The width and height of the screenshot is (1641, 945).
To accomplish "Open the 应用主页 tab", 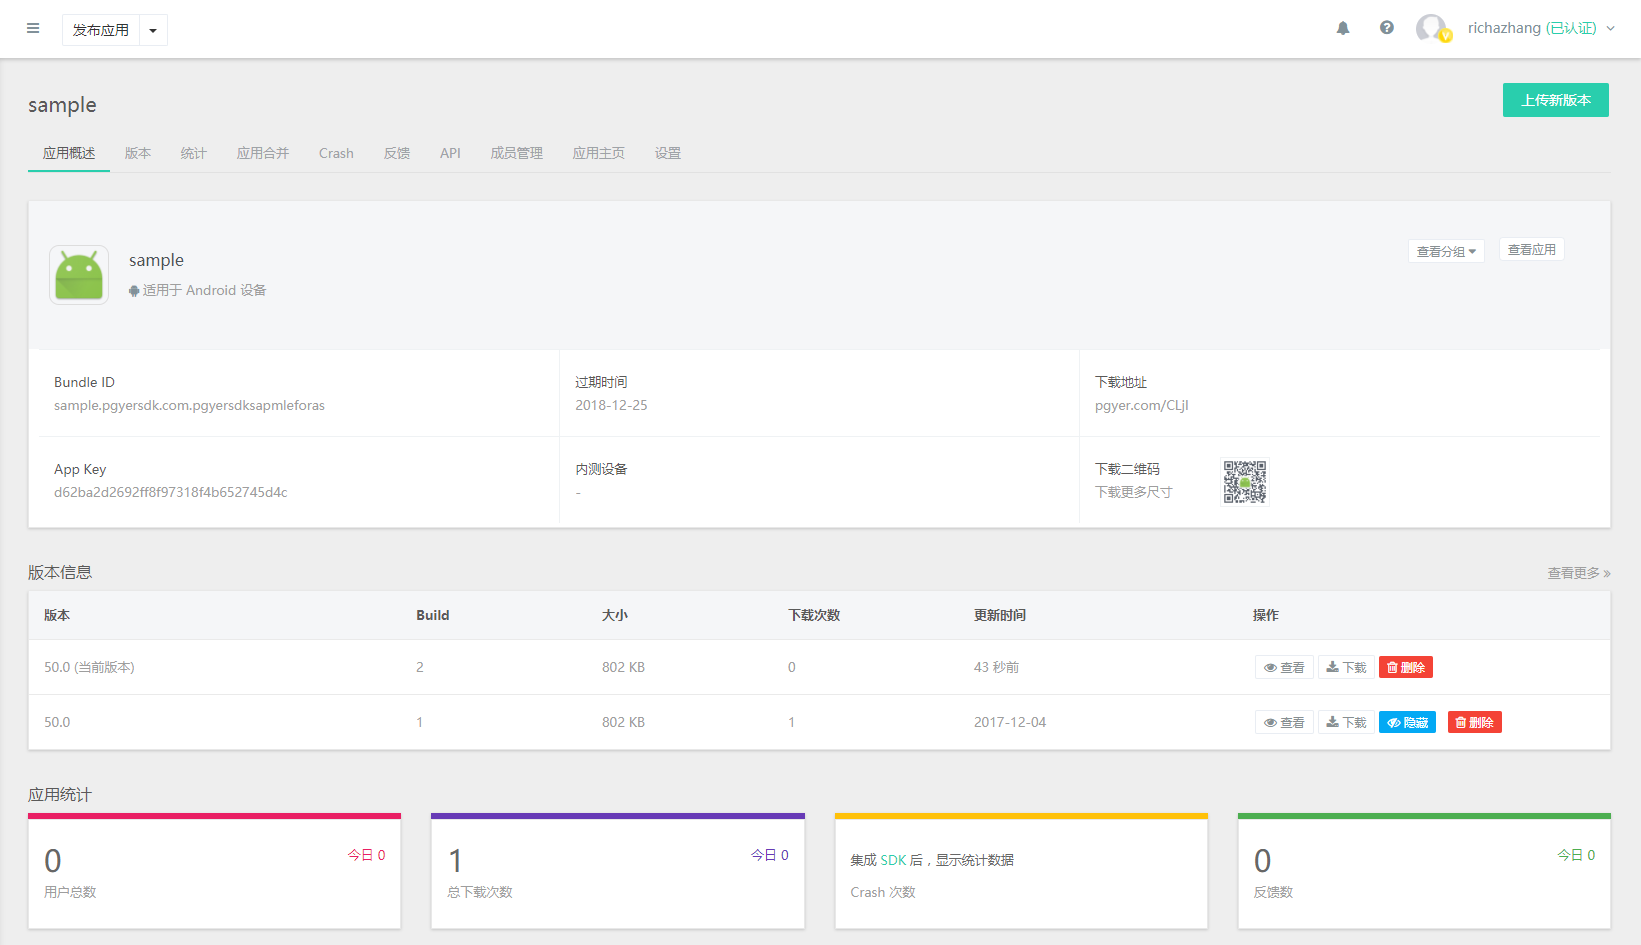I will click(599, 153).
